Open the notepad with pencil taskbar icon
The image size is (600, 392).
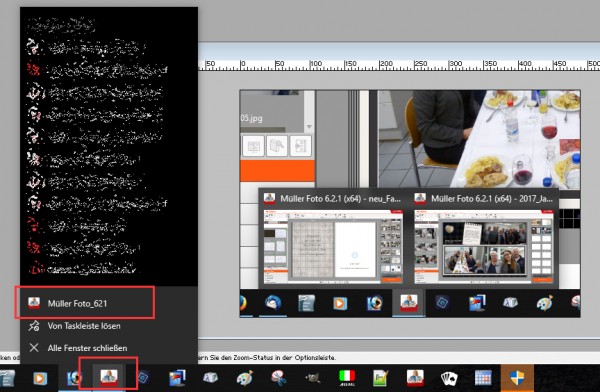click(381, 378)
